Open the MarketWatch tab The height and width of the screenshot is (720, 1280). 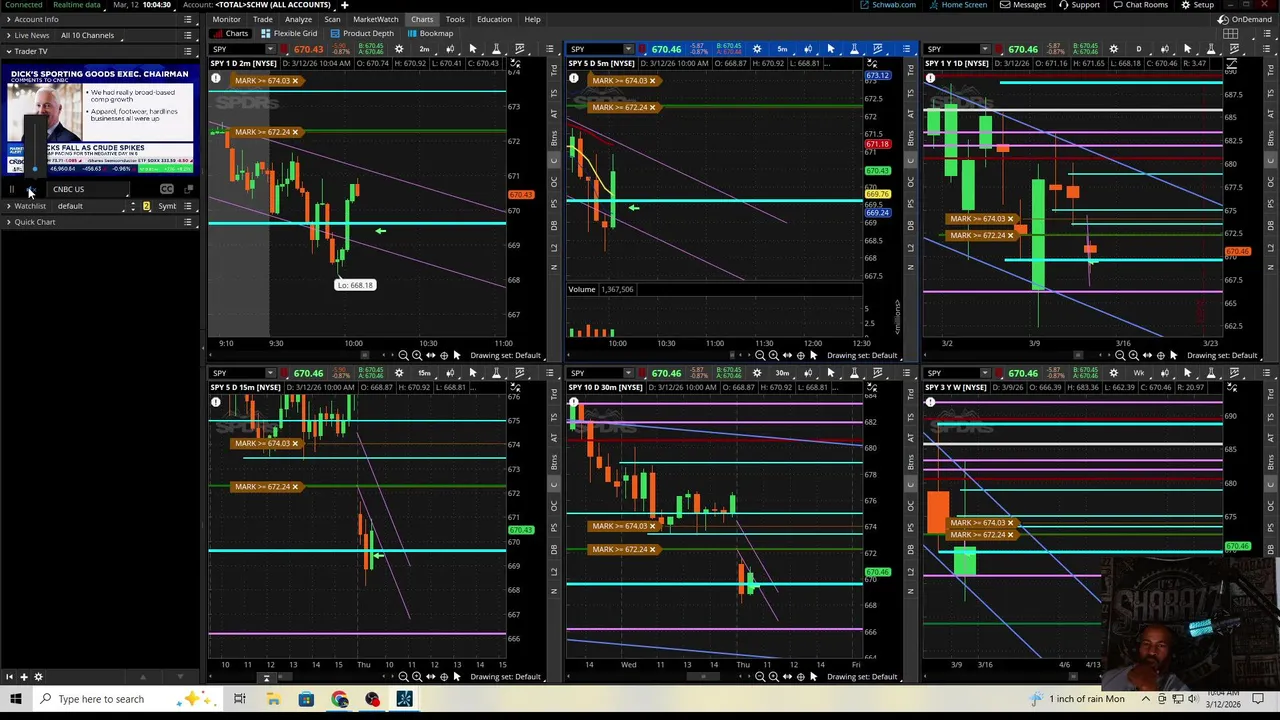tap(375, 19)
